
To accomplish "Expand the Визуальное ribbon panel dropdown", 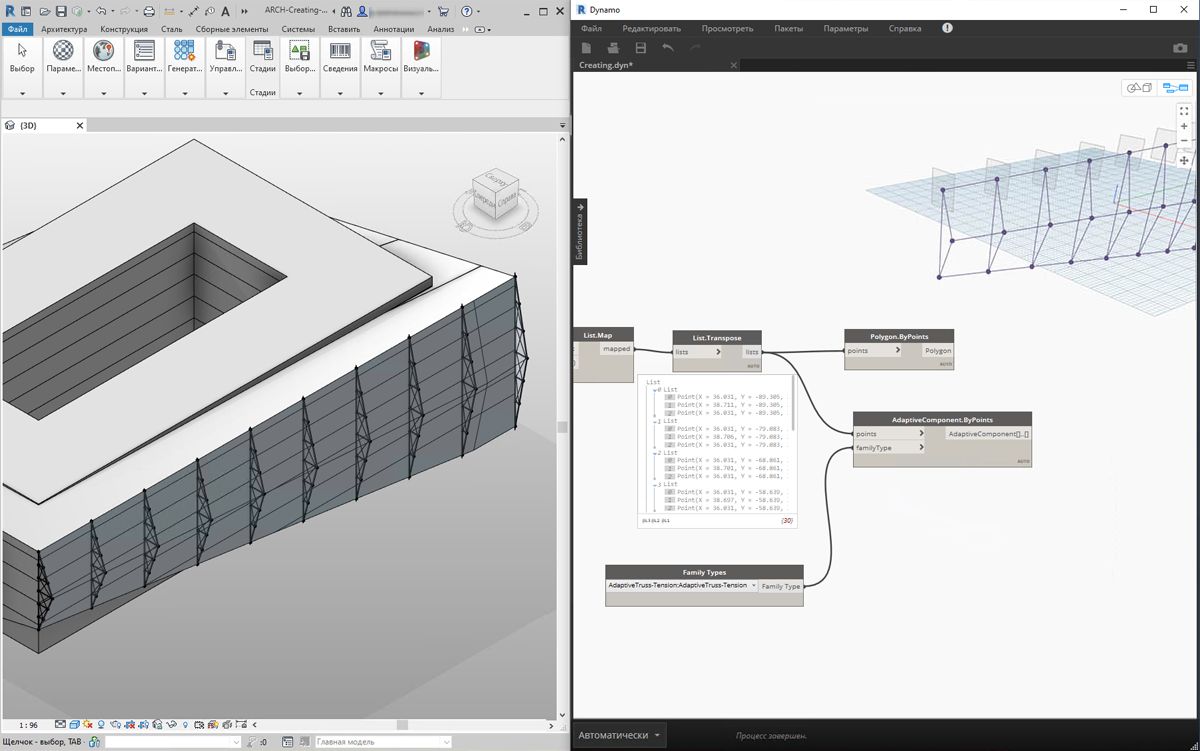I will tap(421, 93).
